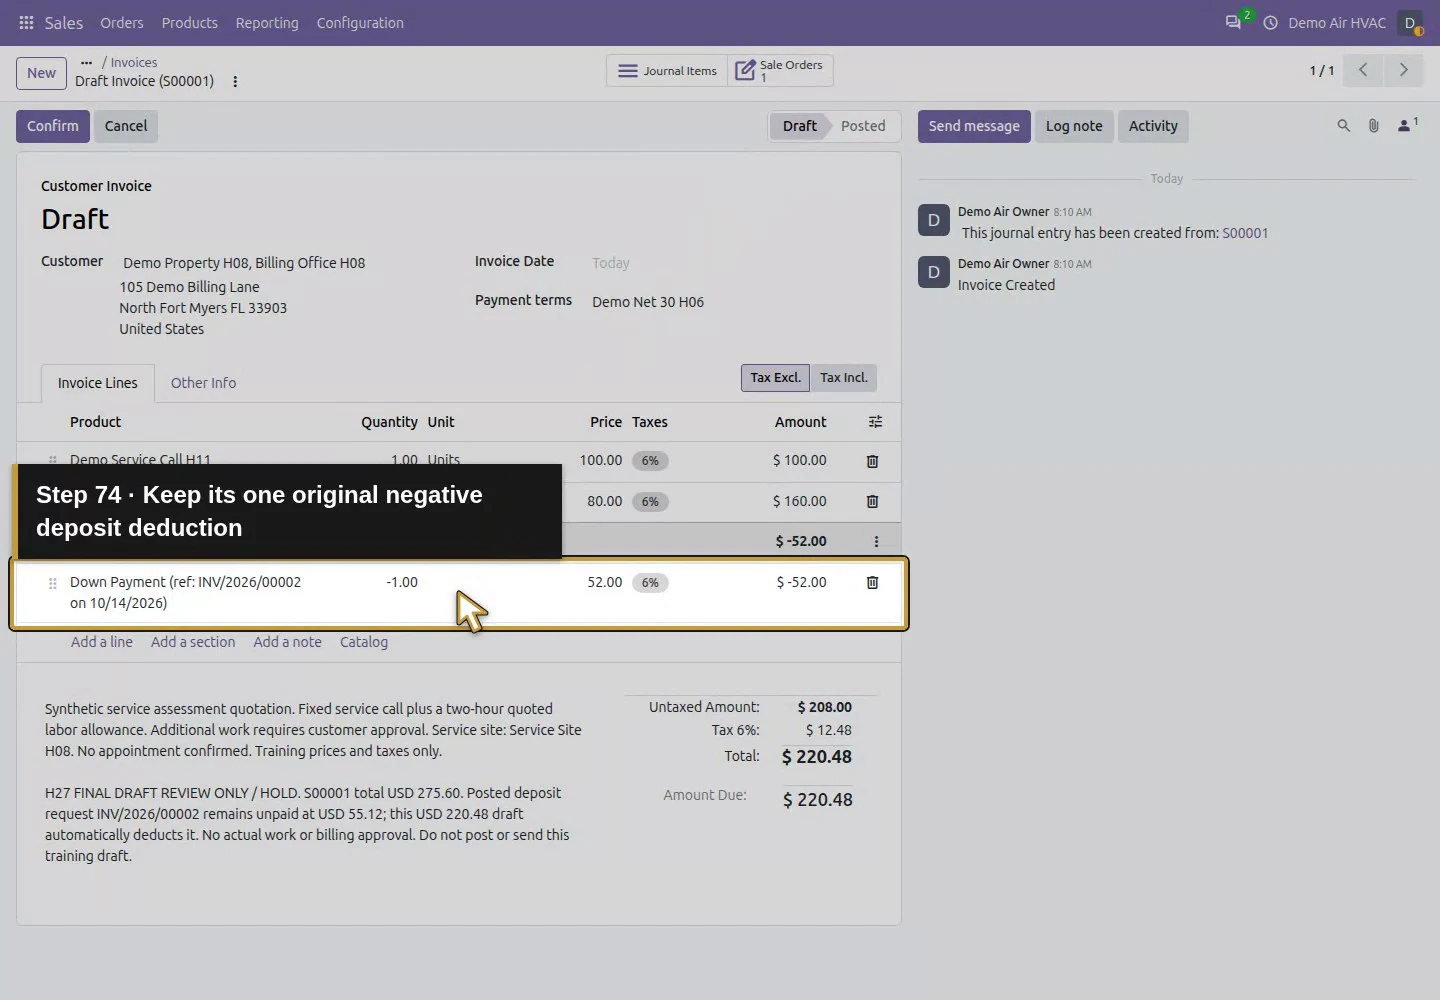1440x1000 pixels.
Task: Open the conversations messages icon
Action: click(x=1234, y=22)
